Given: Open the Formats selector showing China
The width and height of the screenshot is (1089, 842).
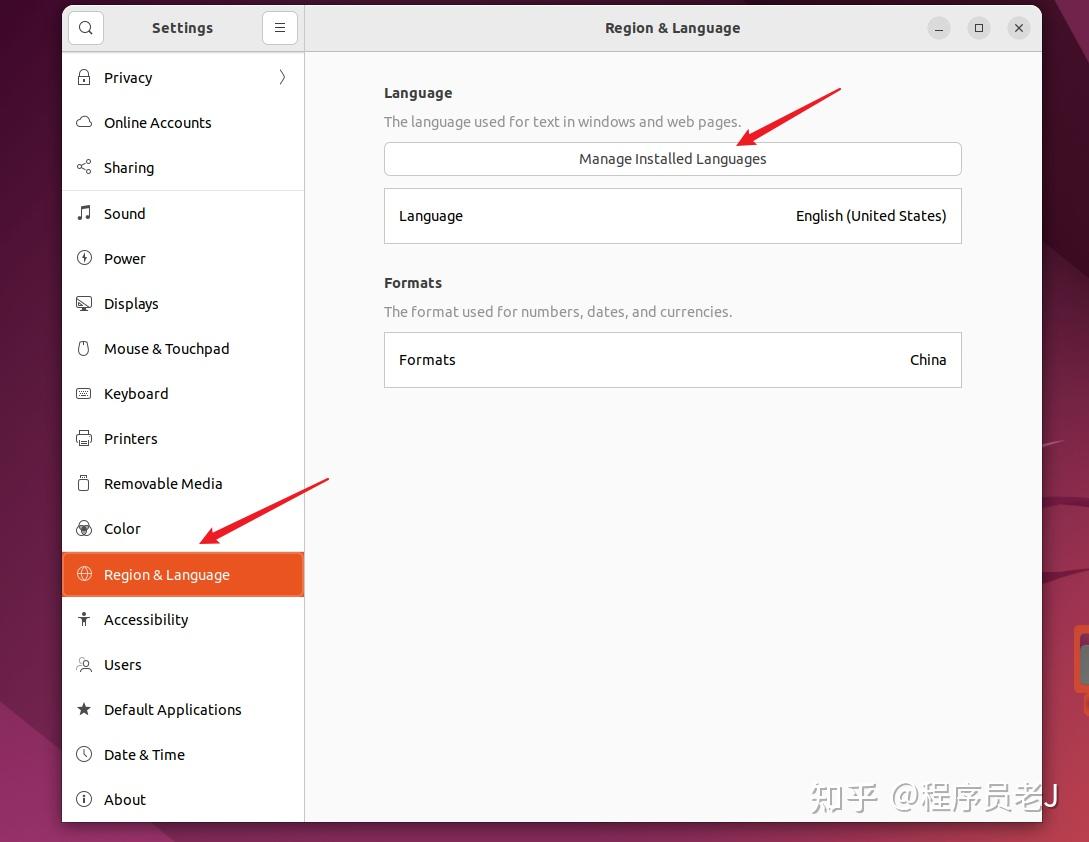Looking at the screenshot, I should [672, 360].
